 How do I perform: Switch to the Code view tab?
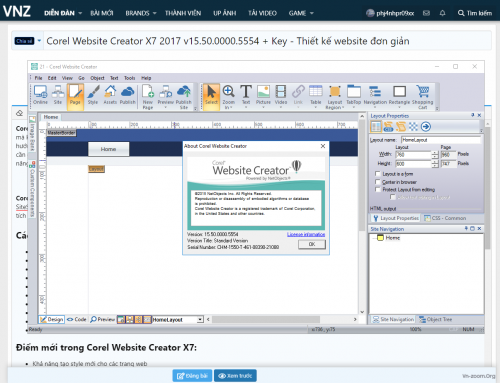77,319
